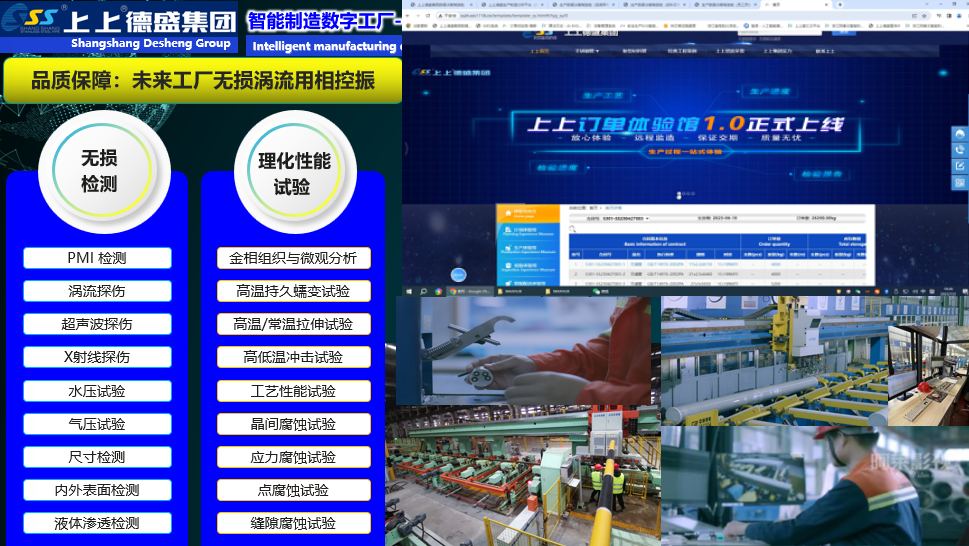Click the Basic information of contract header

tap(654, 241)
